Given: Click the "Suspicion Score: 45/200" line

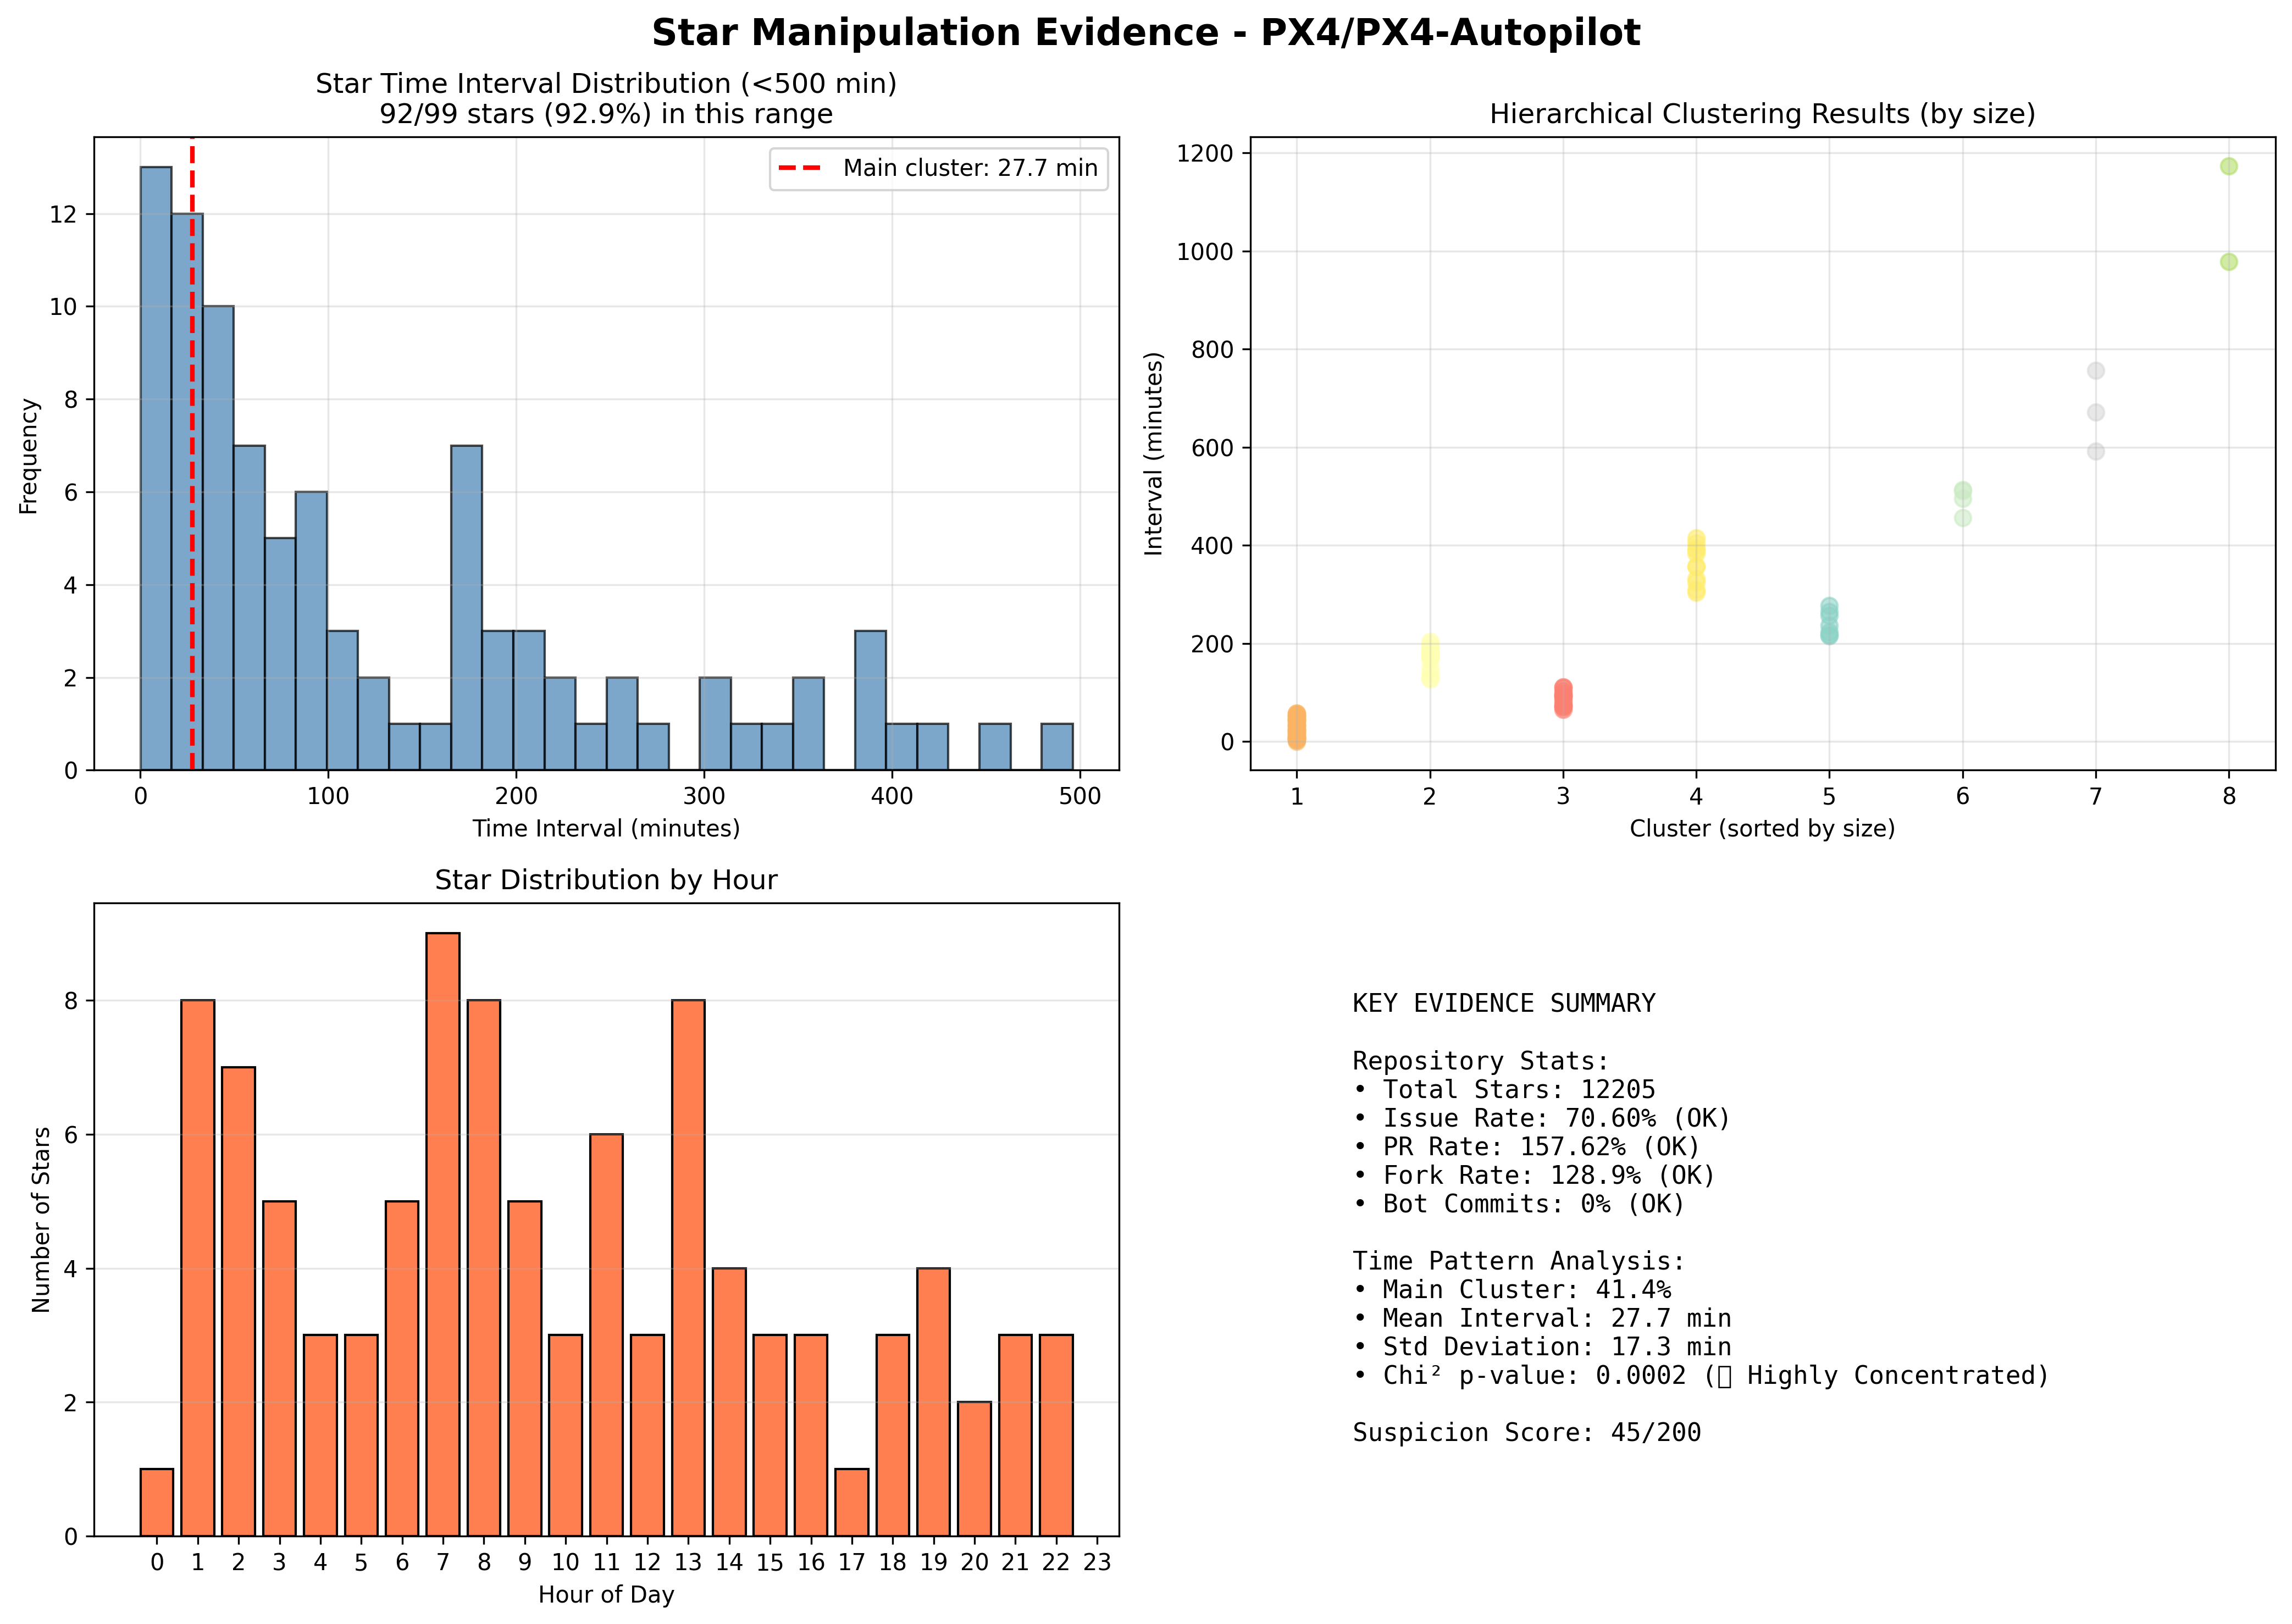Looking at the screenshot, I should tap(1527, 1433).
